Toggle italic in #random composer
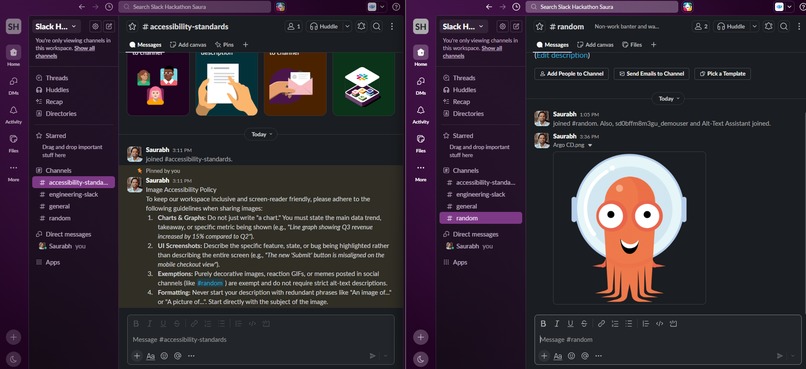Screen dimensions: 806x369 (557, 323)
